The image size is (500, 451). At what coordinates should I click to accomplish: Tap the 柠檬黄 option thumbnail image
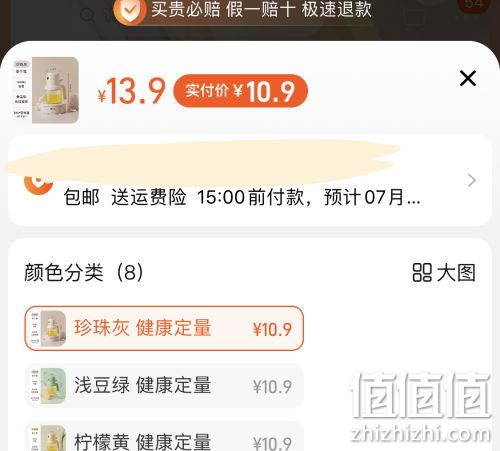pyautogui.click(x=48, y=438)
